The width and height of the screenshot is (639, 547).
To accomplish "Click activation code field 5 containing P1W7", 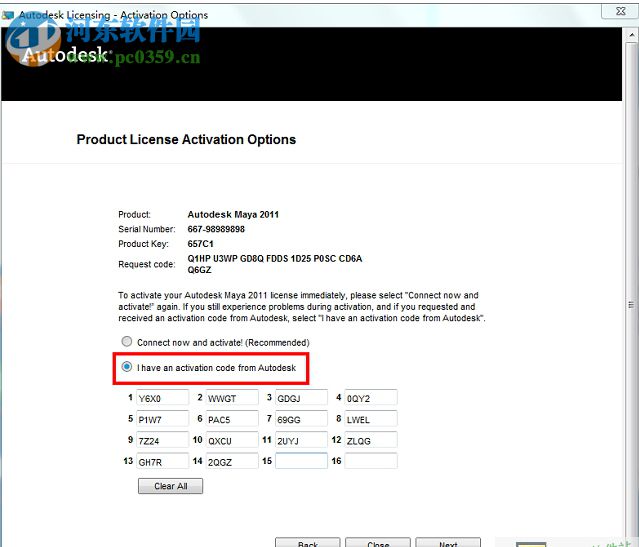I will 162,419.
